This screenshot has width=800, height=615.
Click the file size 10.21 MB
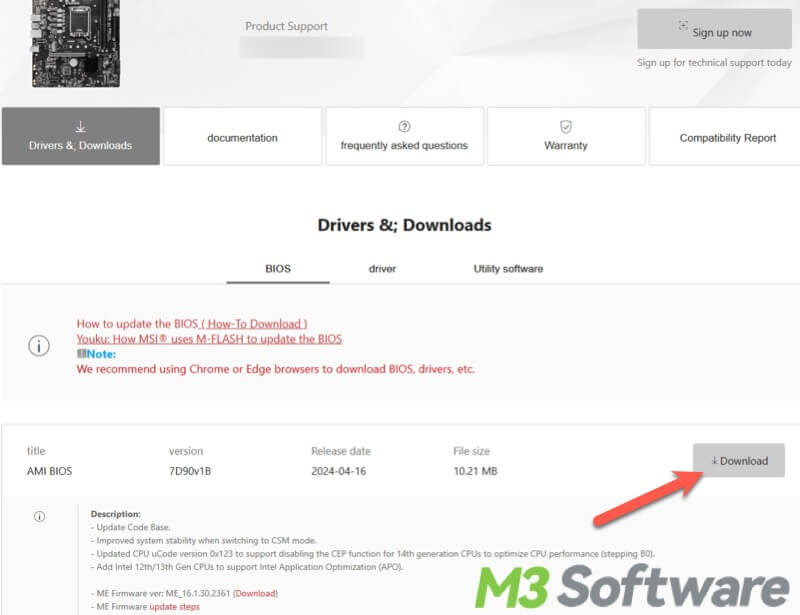click(x=475, y=471)
